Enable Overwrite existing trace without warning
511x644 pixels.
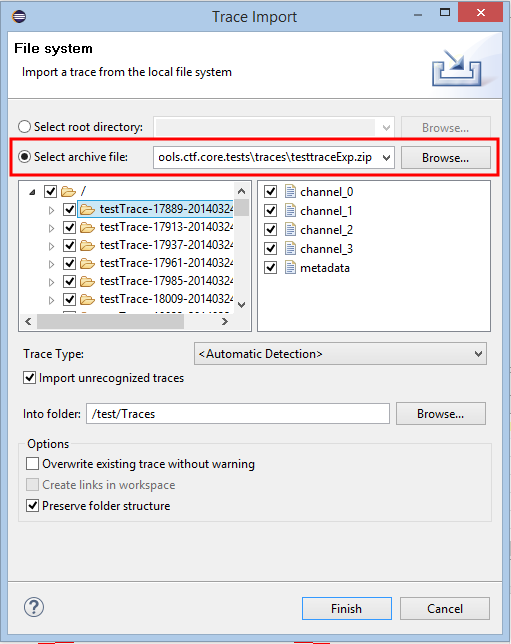32,464
